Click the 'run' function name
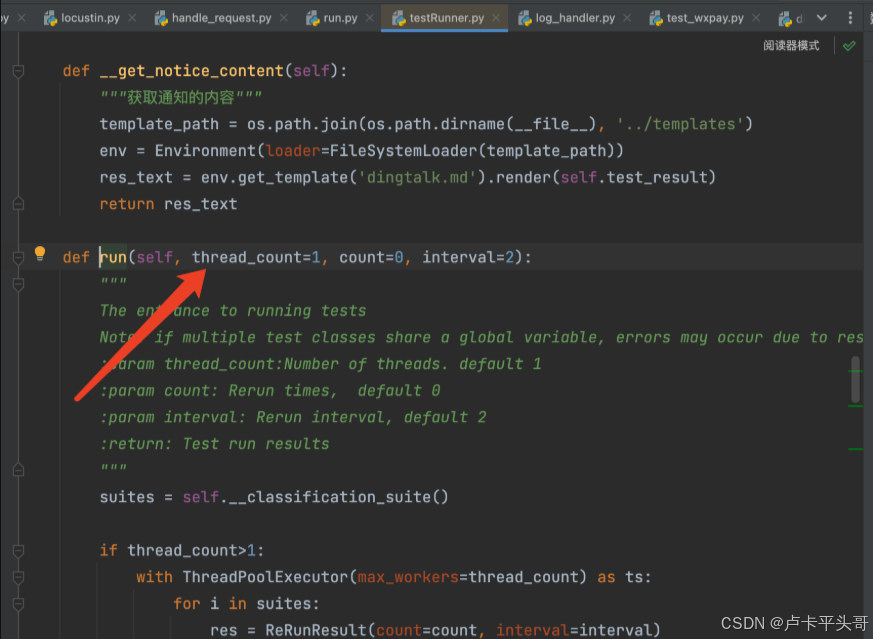 coord(113,257)
